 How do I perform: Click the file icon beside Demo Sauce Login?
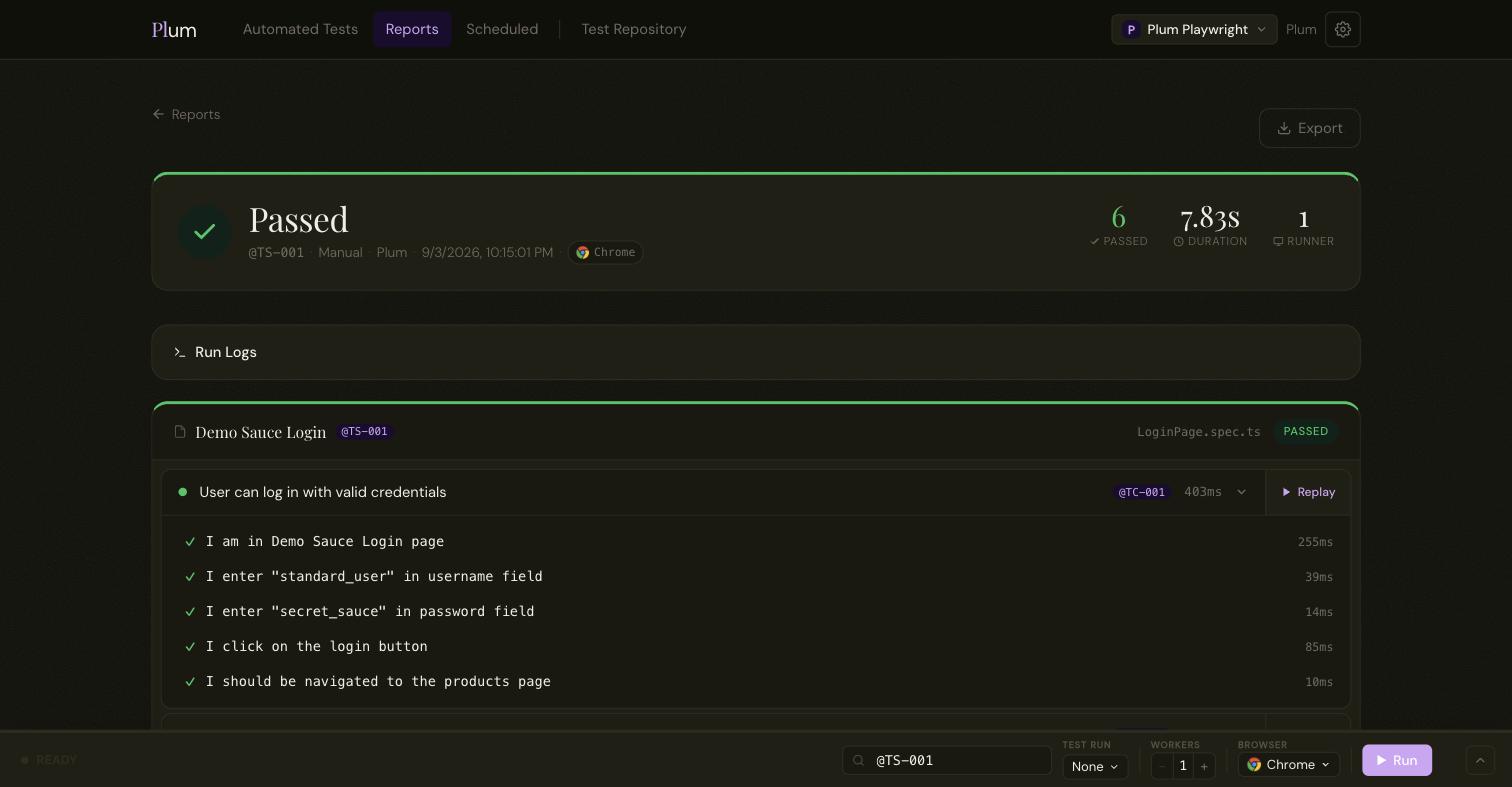pos(180,432)
